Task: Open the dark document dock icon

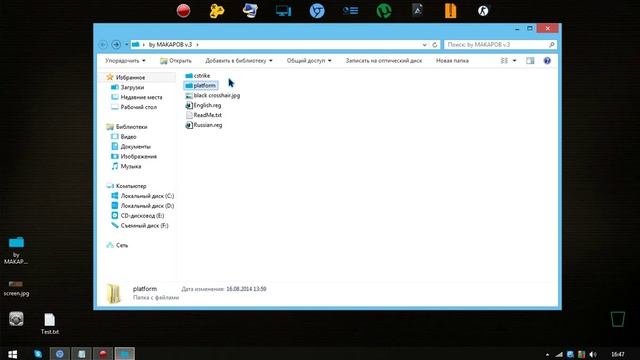Action: coord(417,10)
